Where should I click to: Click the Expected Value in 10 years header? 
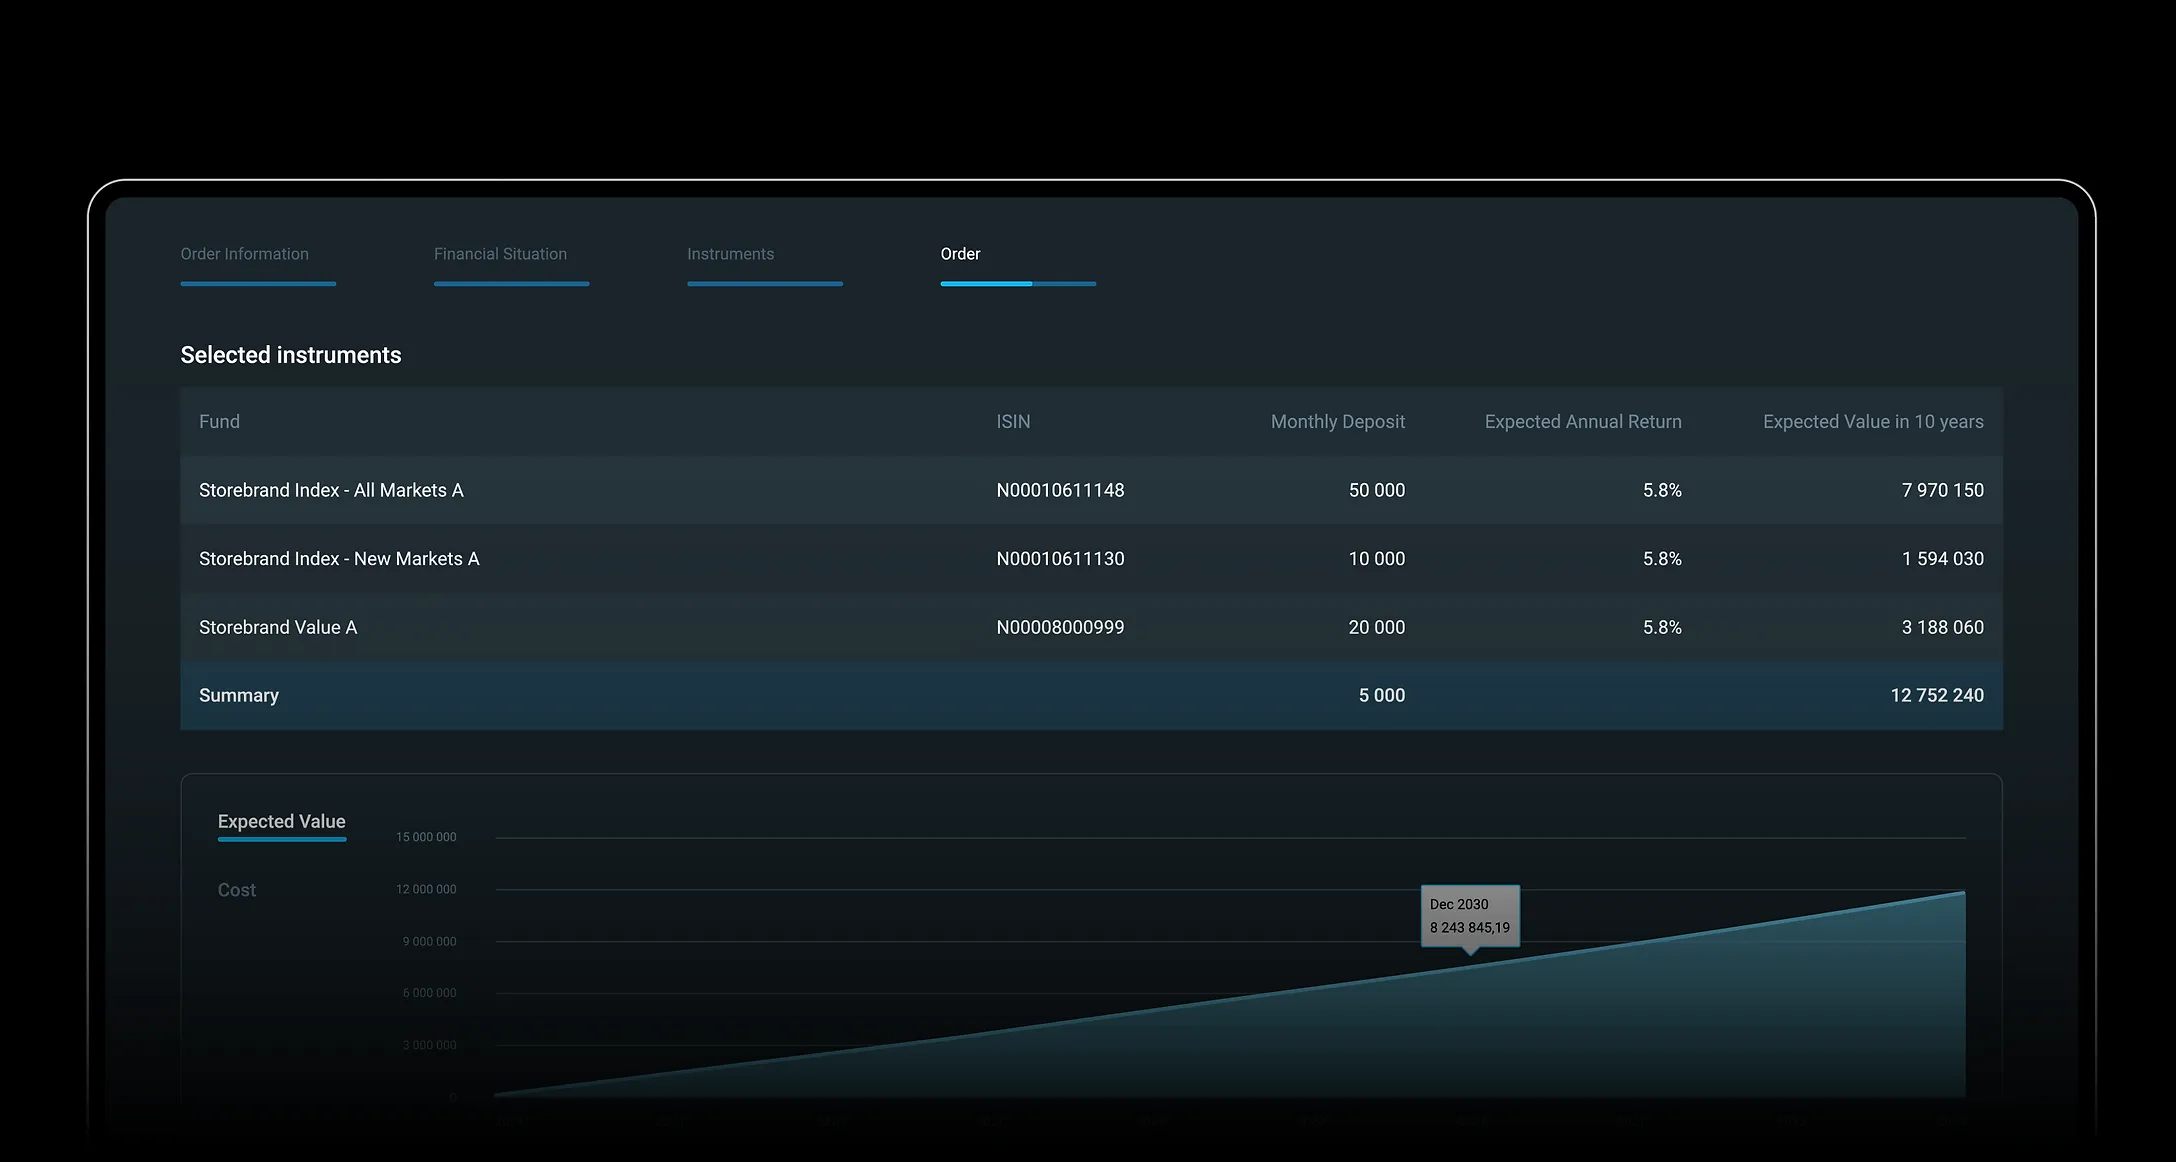pyautogui.click(x=1873, y=422)
